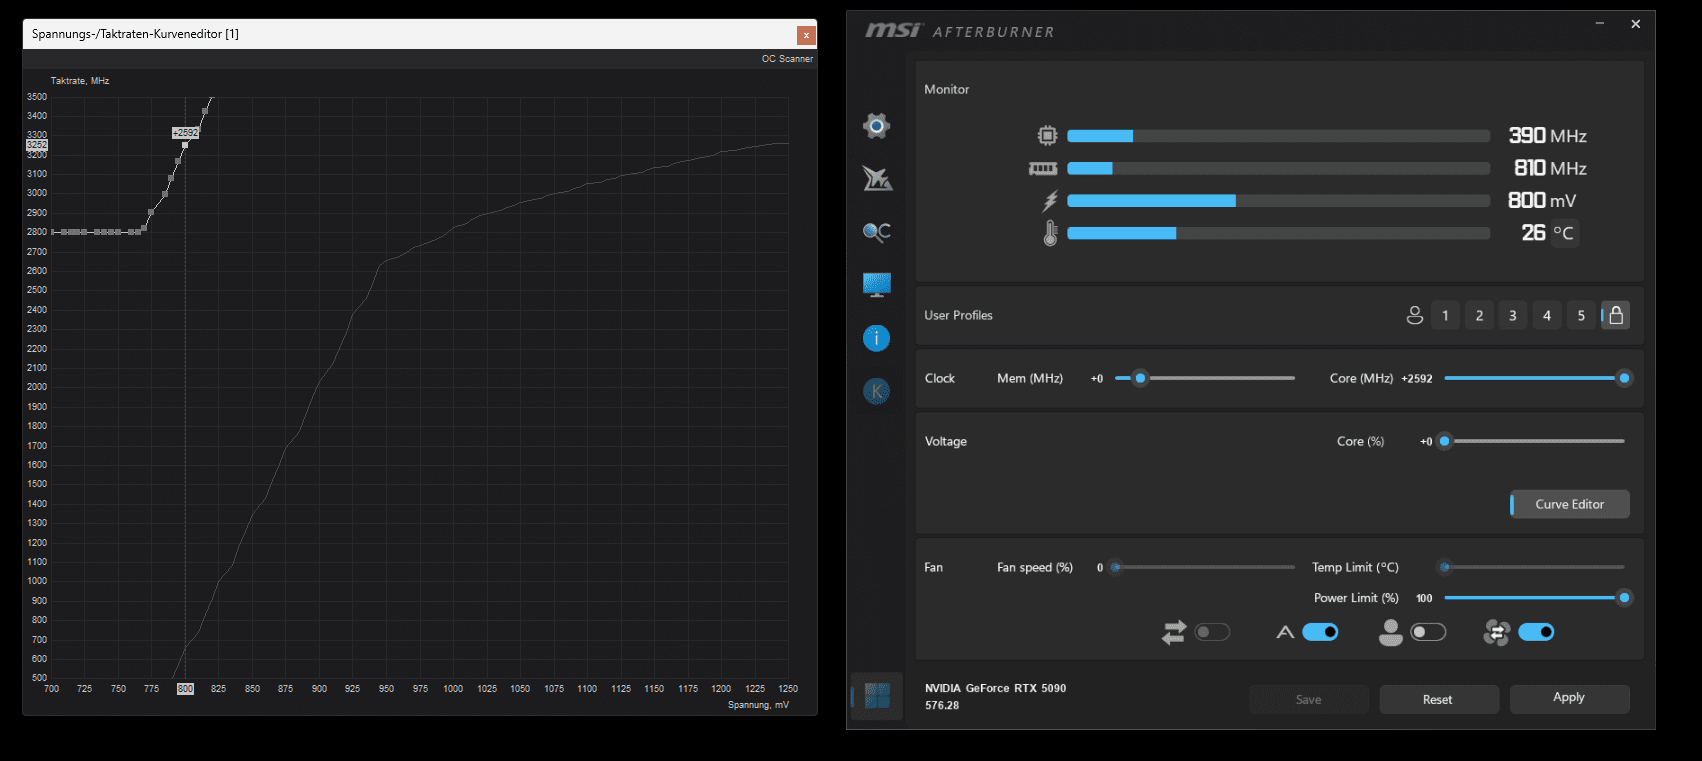Click the GPU chip icon beside RTX 5090
This screenshot has height=761, width=1702.
(877, 696)
